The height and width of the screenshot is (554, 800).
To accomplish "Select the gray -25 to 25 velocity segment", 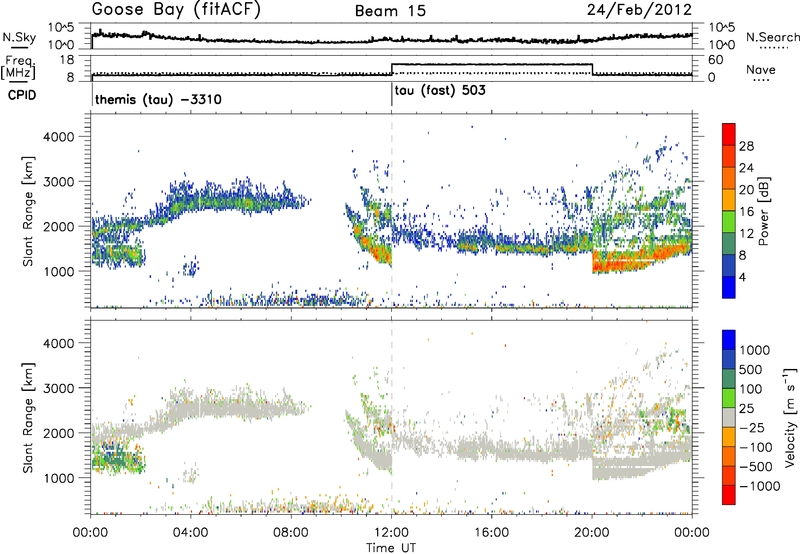I will coord(729,417).
